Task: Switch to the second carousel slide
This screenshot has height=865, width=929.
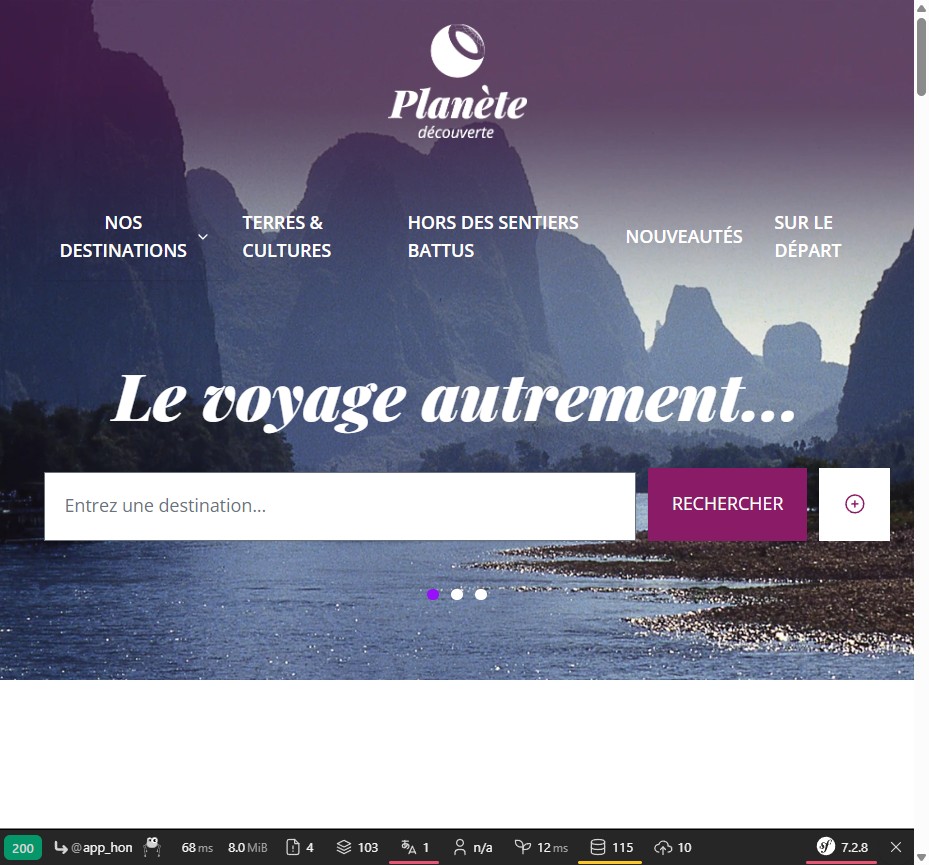Action: pyautogui.click(x=457, y=594)
